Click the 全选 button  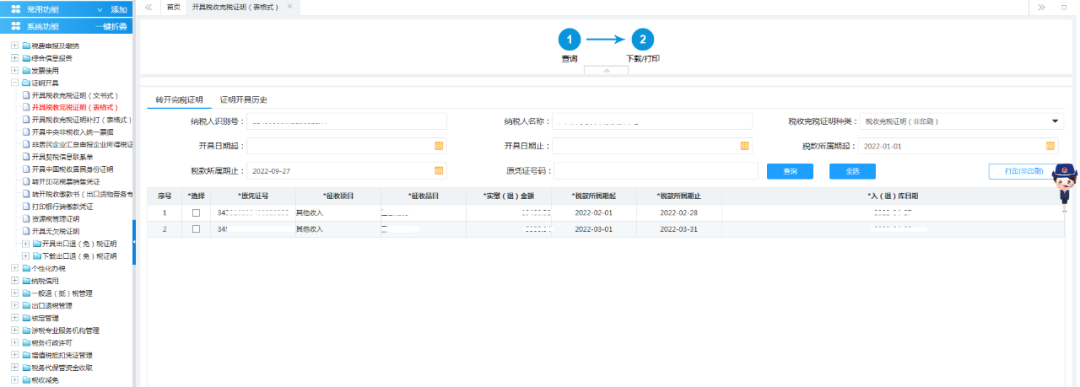(852, 171)
